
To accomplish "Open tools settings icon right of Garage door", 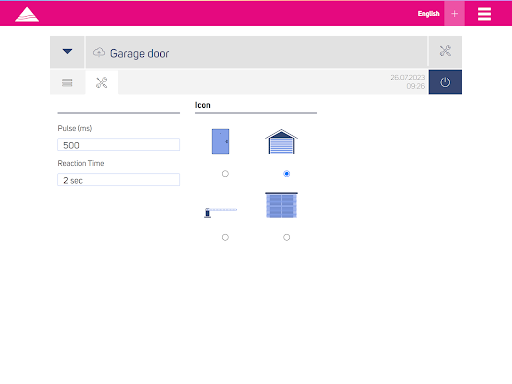I will [x=445, y=51].
